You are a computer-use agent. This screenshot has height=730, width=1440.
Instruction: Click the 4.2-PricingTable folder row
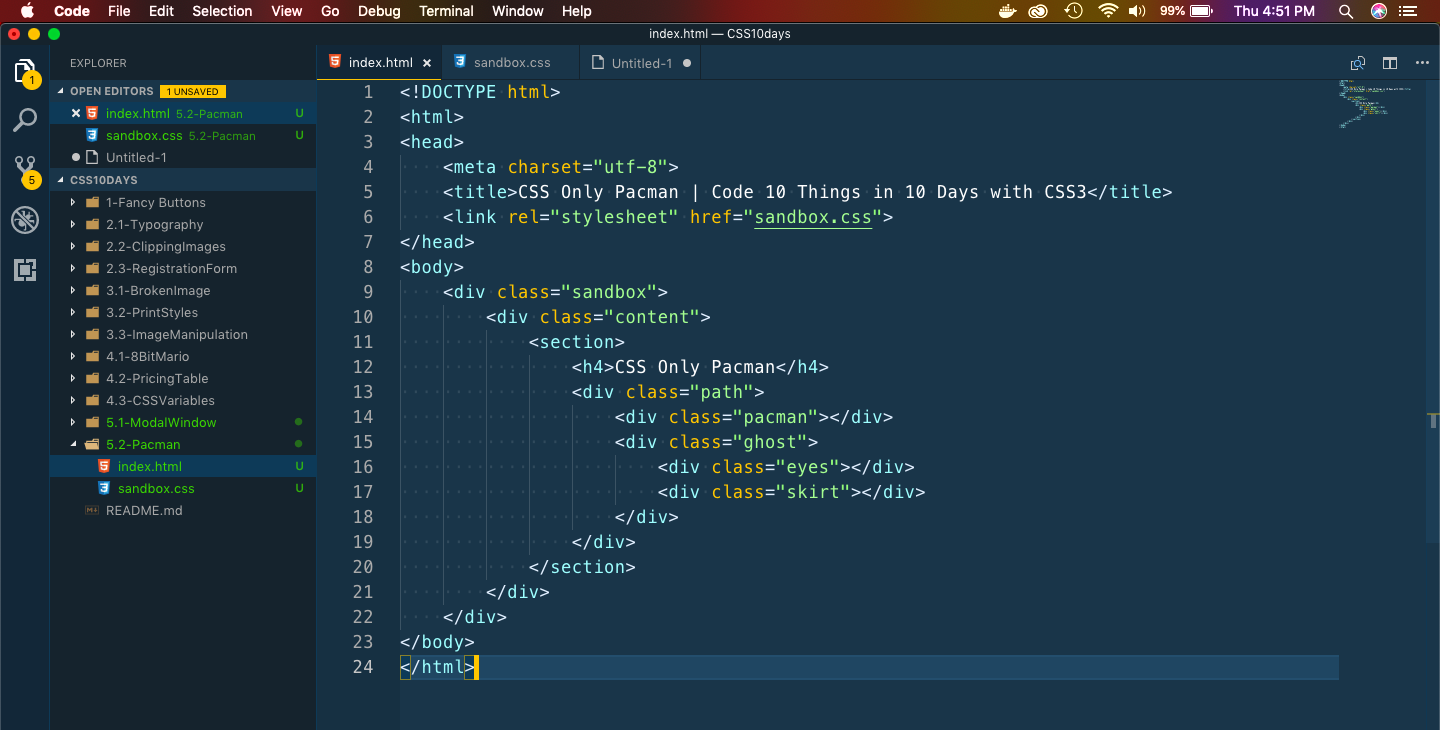click(x=183, y=378)
